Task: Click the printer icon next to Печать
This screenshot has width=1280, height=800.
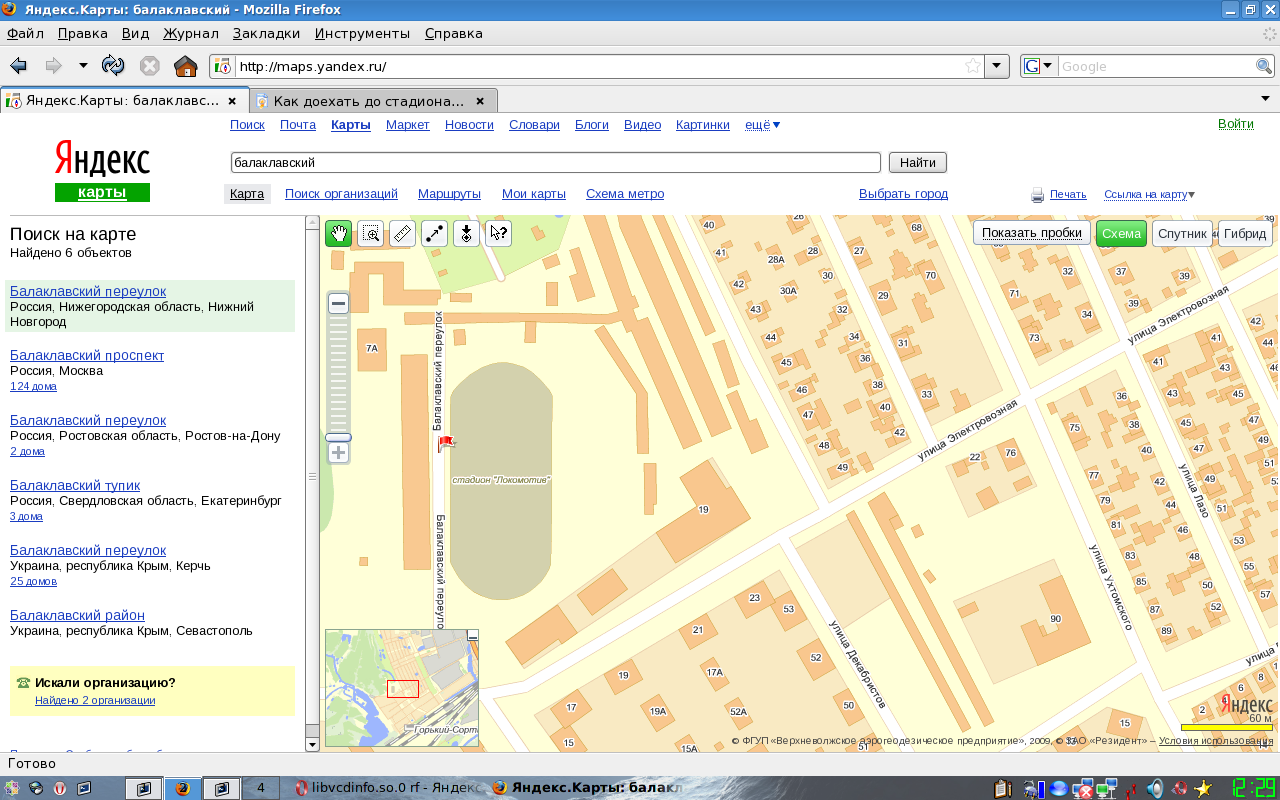Action: click(x=1038, y=195)
